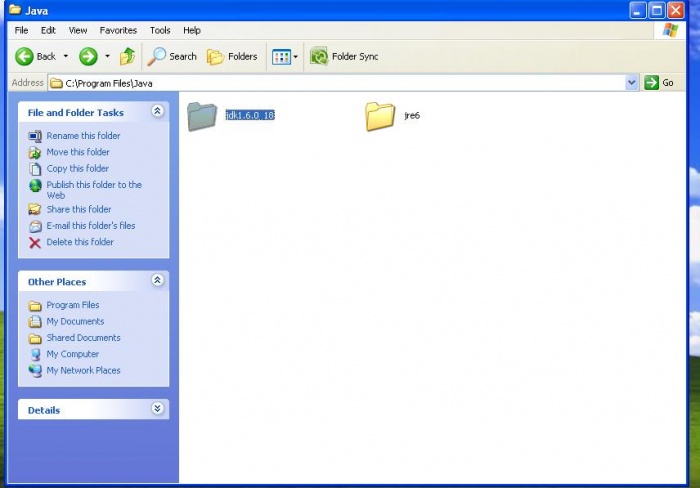
Task: Select the jdk1.6.0_18 folder icon
Action: click(202, 116)
